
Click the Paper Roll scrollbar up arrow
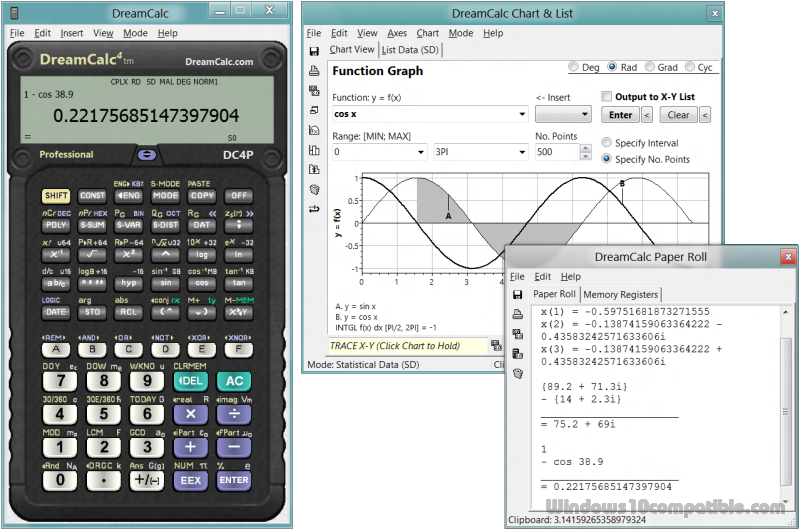[786, 312]
